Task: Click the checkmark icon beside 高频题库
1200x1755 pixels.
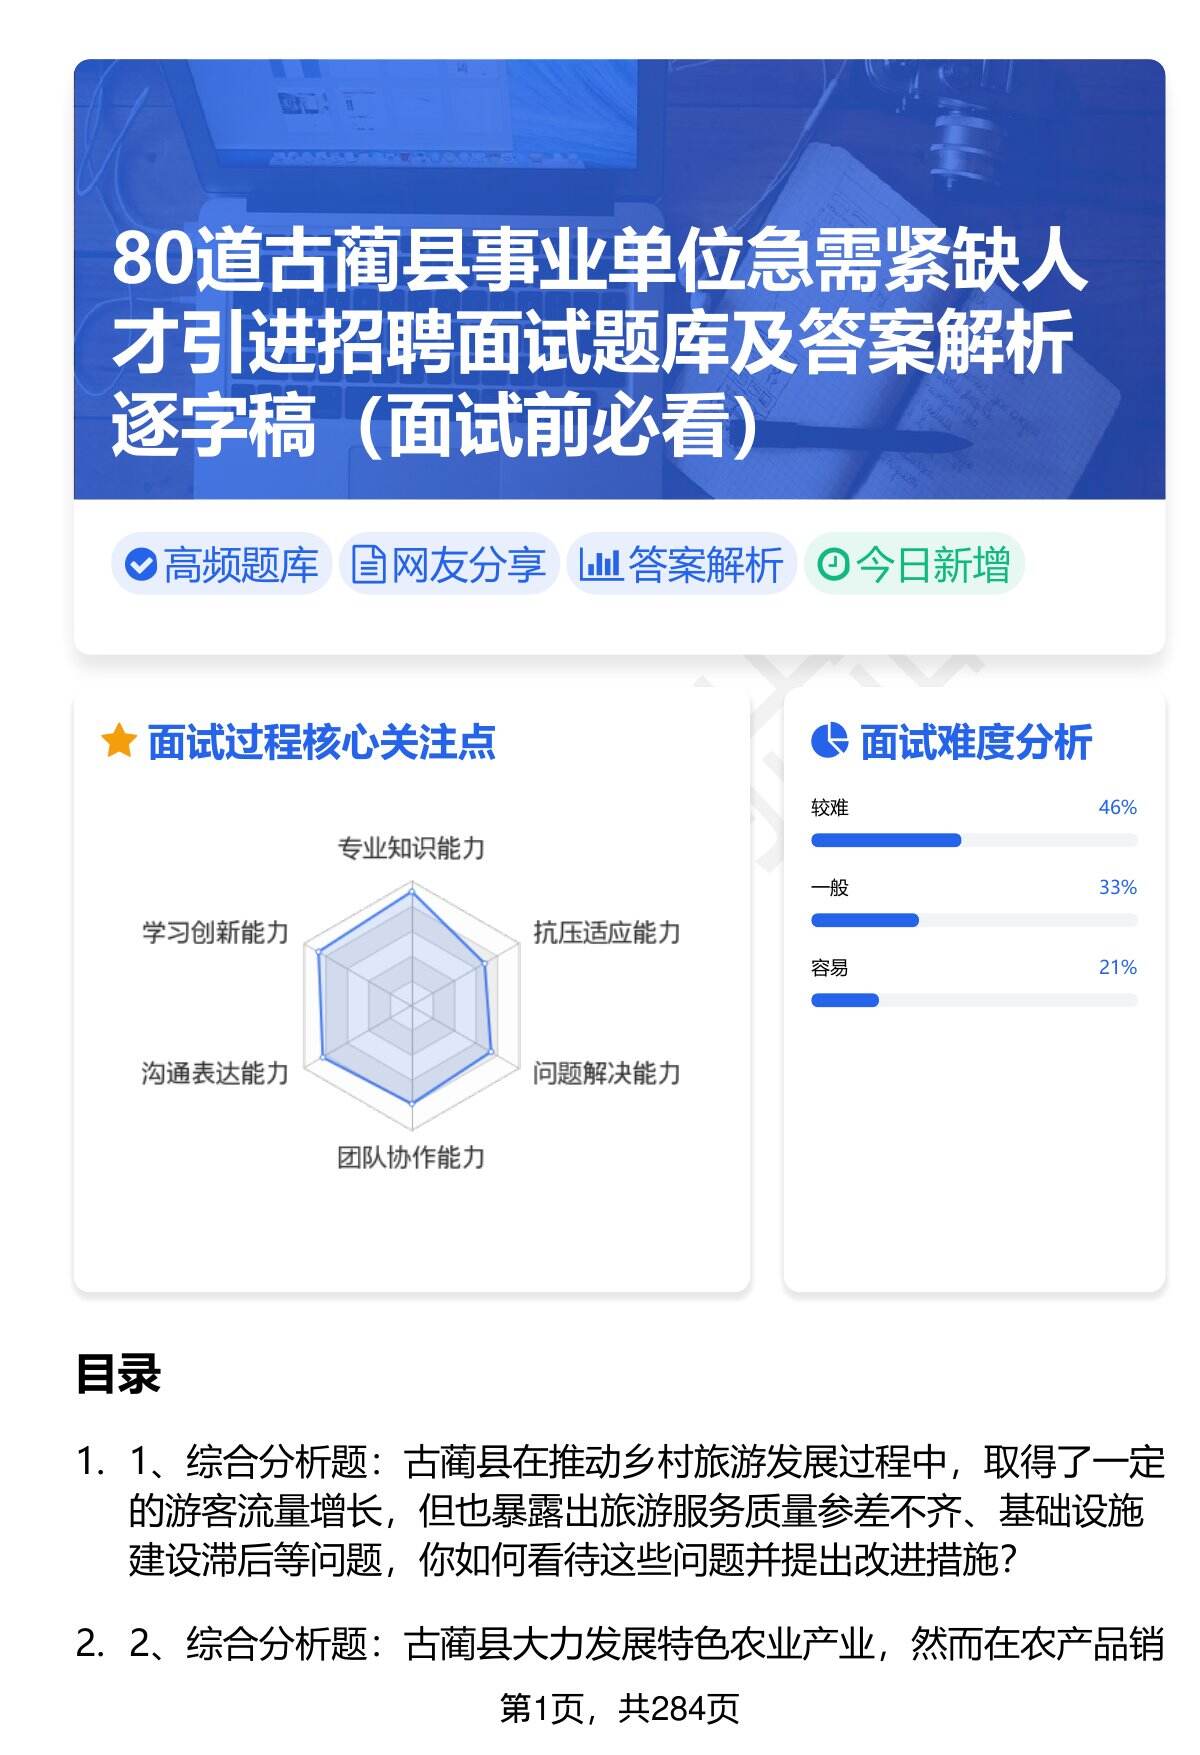Action: click(x=141, y=565)
